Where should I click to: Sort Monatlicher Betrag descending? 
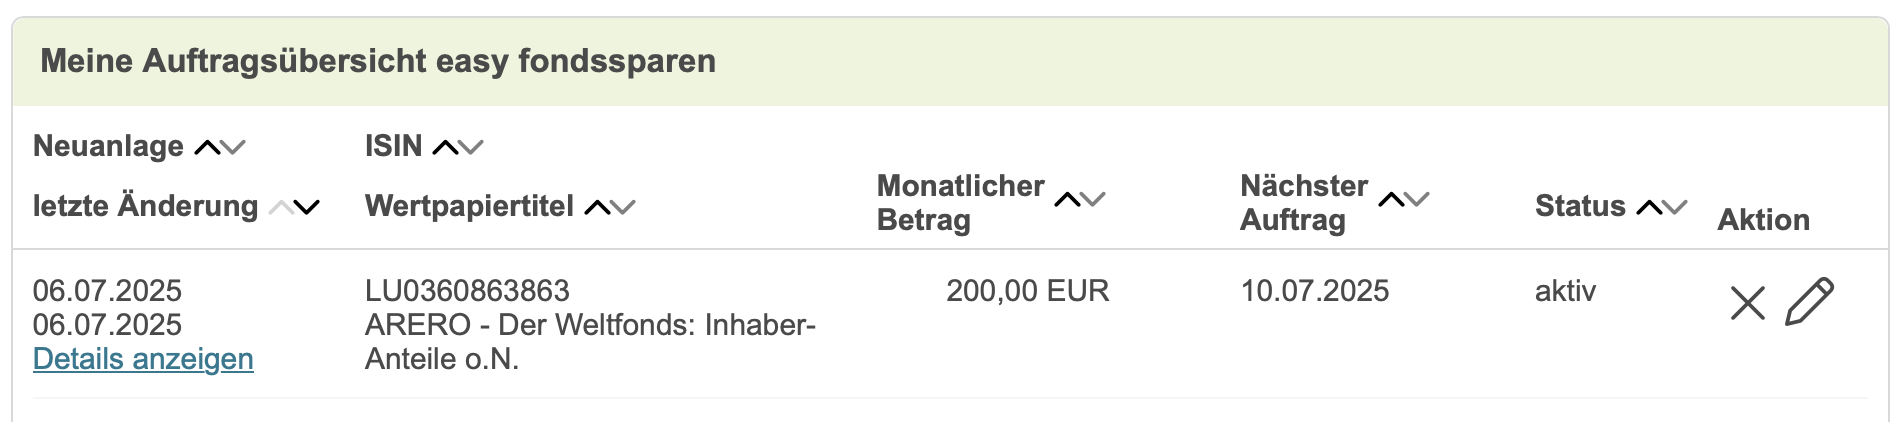(x=1094, y=200)
